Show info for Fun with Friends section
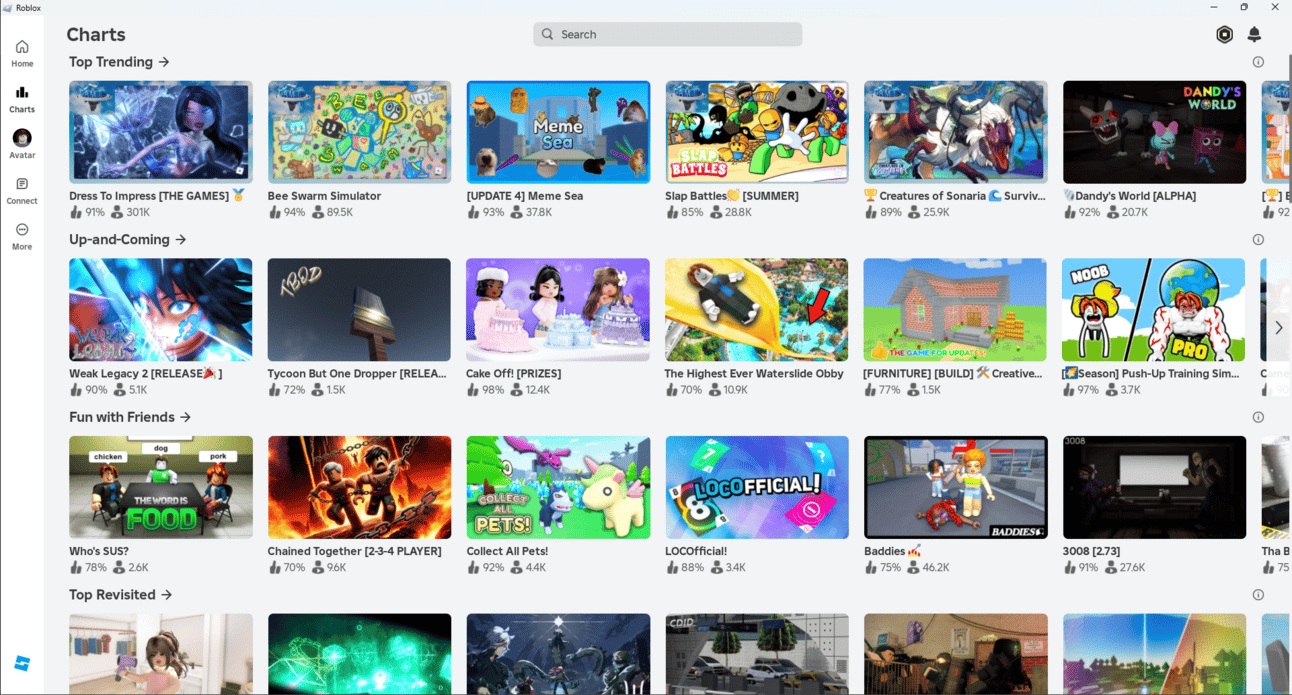This screenshot has width=1292, height=695. (x=1258, y=417)
